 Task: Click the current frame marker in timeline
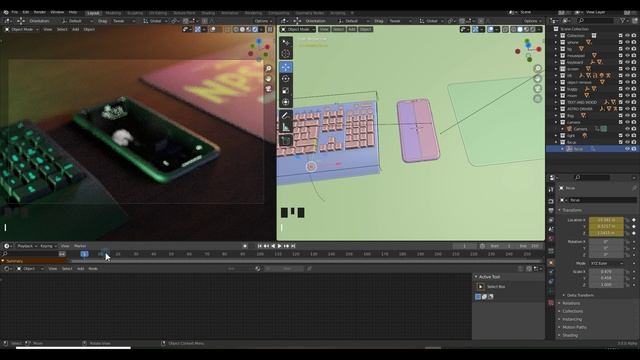click(84, 254)
